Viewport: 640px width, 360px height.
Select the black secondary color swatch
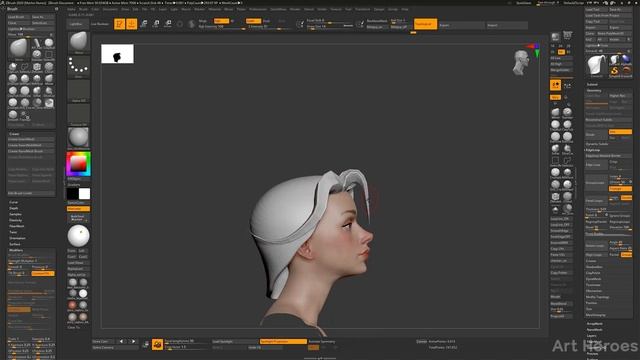point(73,194)
